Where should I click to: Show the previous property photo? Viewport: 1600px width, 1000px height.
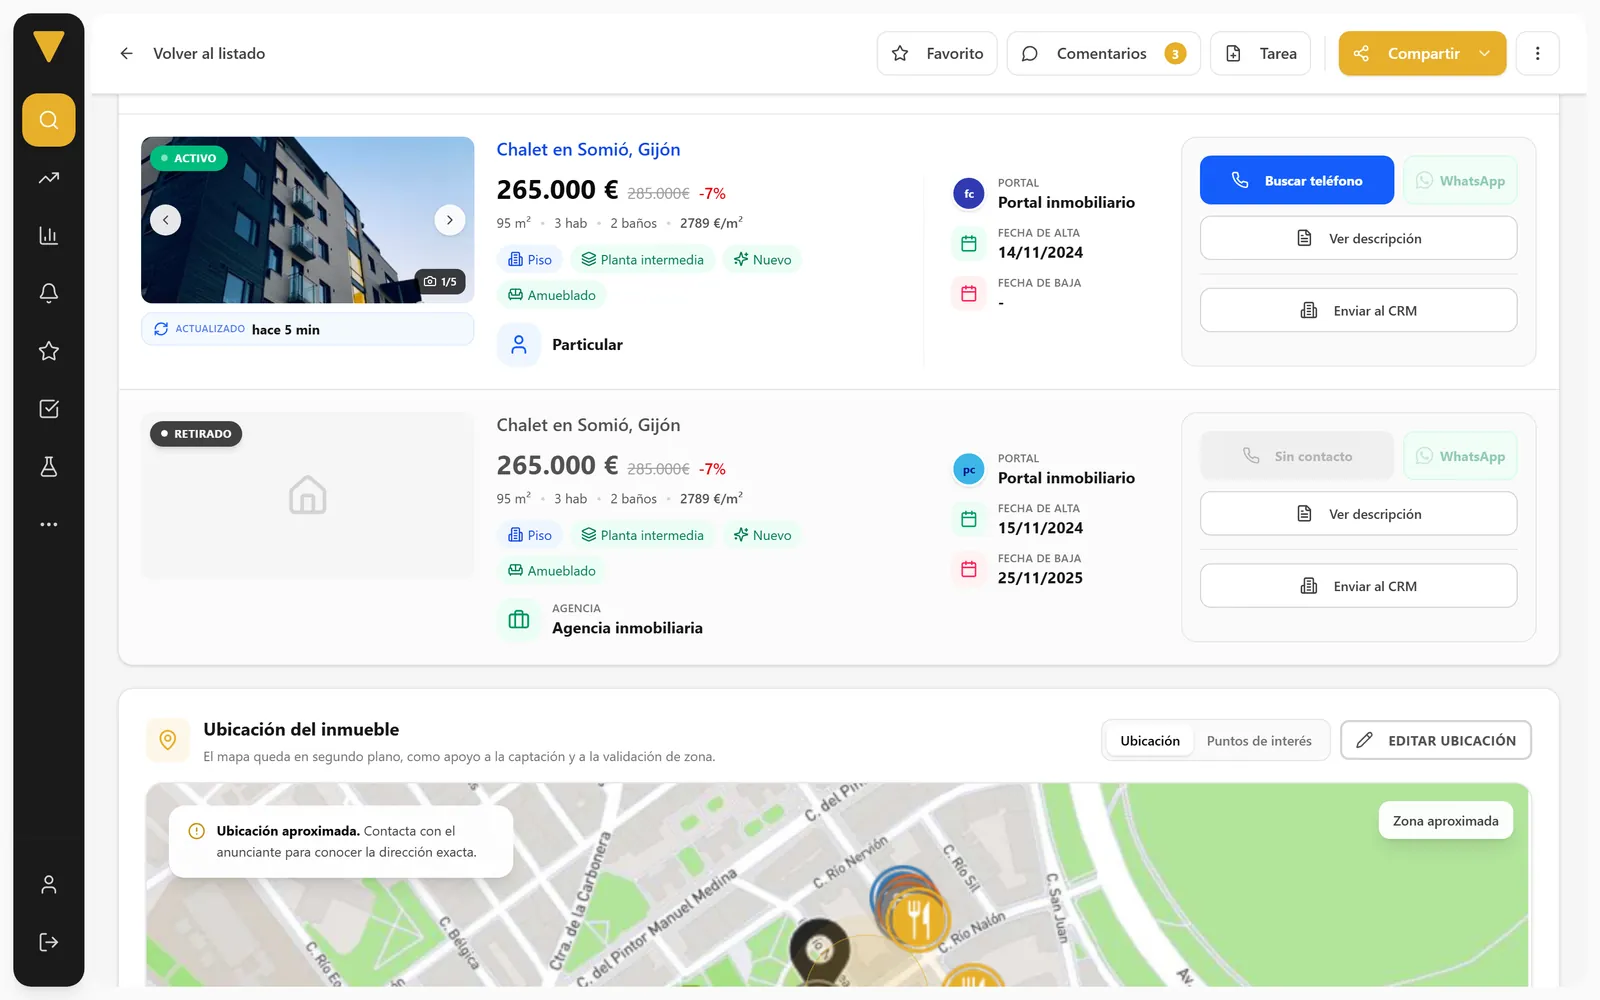pyautogui.click(x=166, y=220)
